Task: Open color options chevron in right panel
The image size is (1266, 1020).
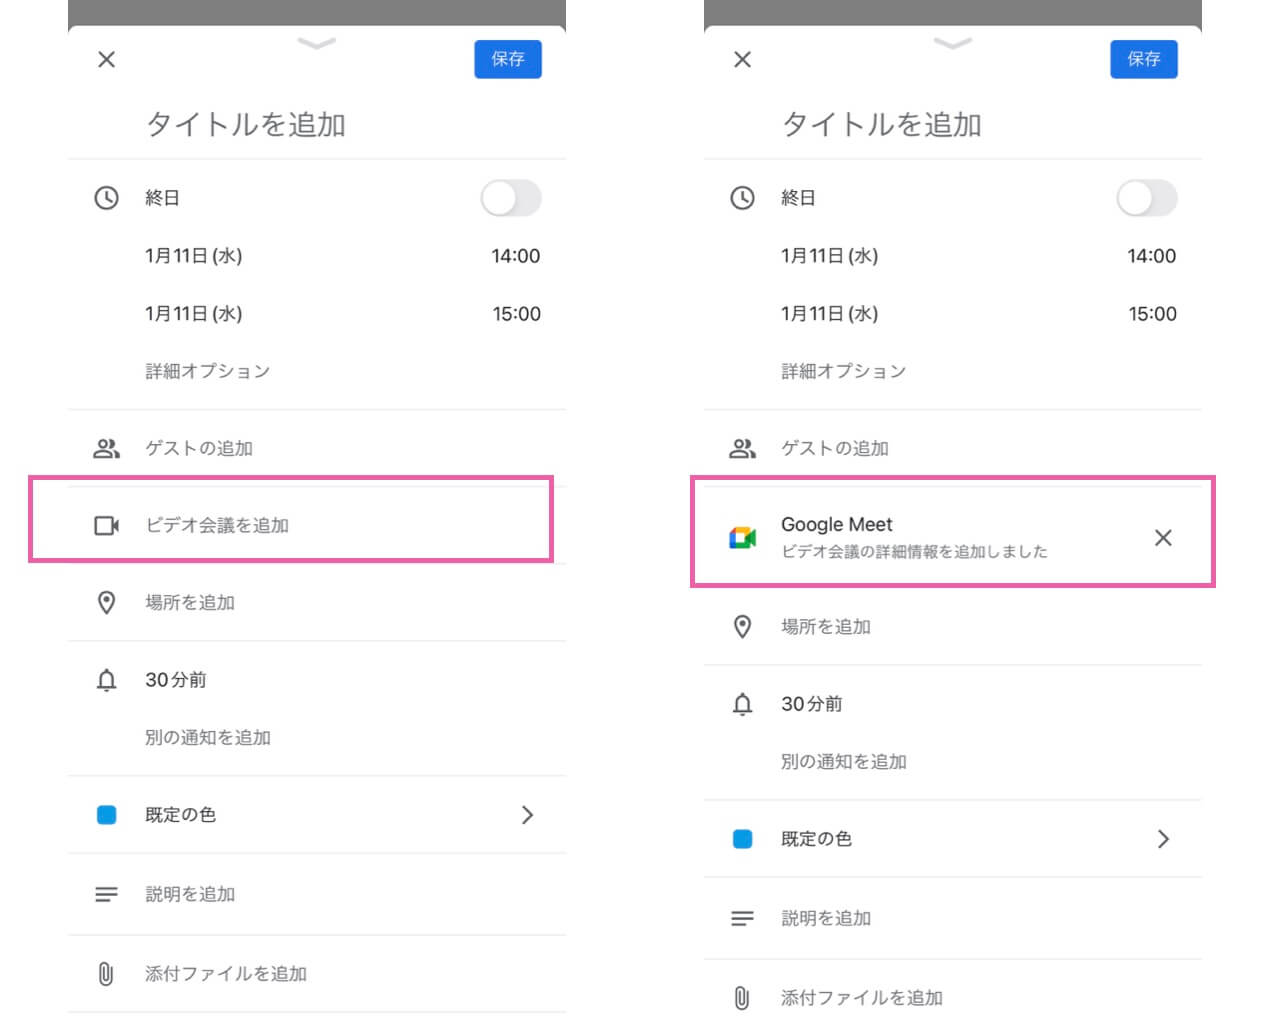Action: pos(1163,839)
